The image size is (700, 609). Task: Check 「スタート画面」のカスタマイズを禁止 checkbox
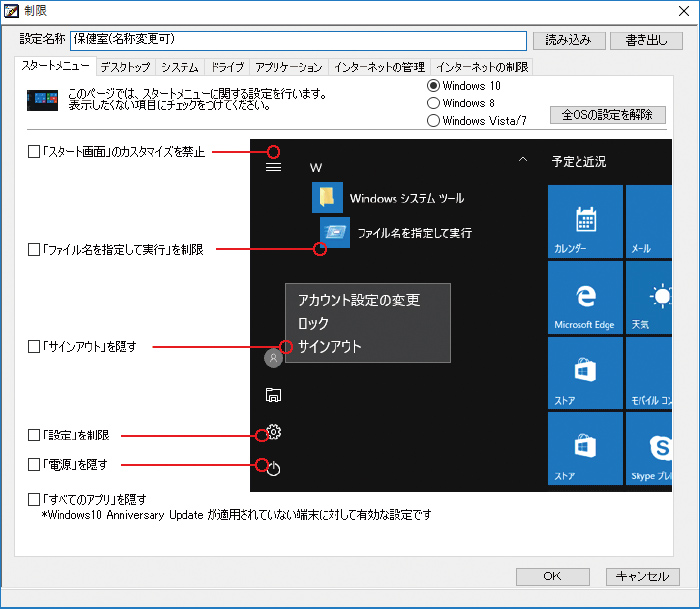pyautogui.click(x=34, y=152)
